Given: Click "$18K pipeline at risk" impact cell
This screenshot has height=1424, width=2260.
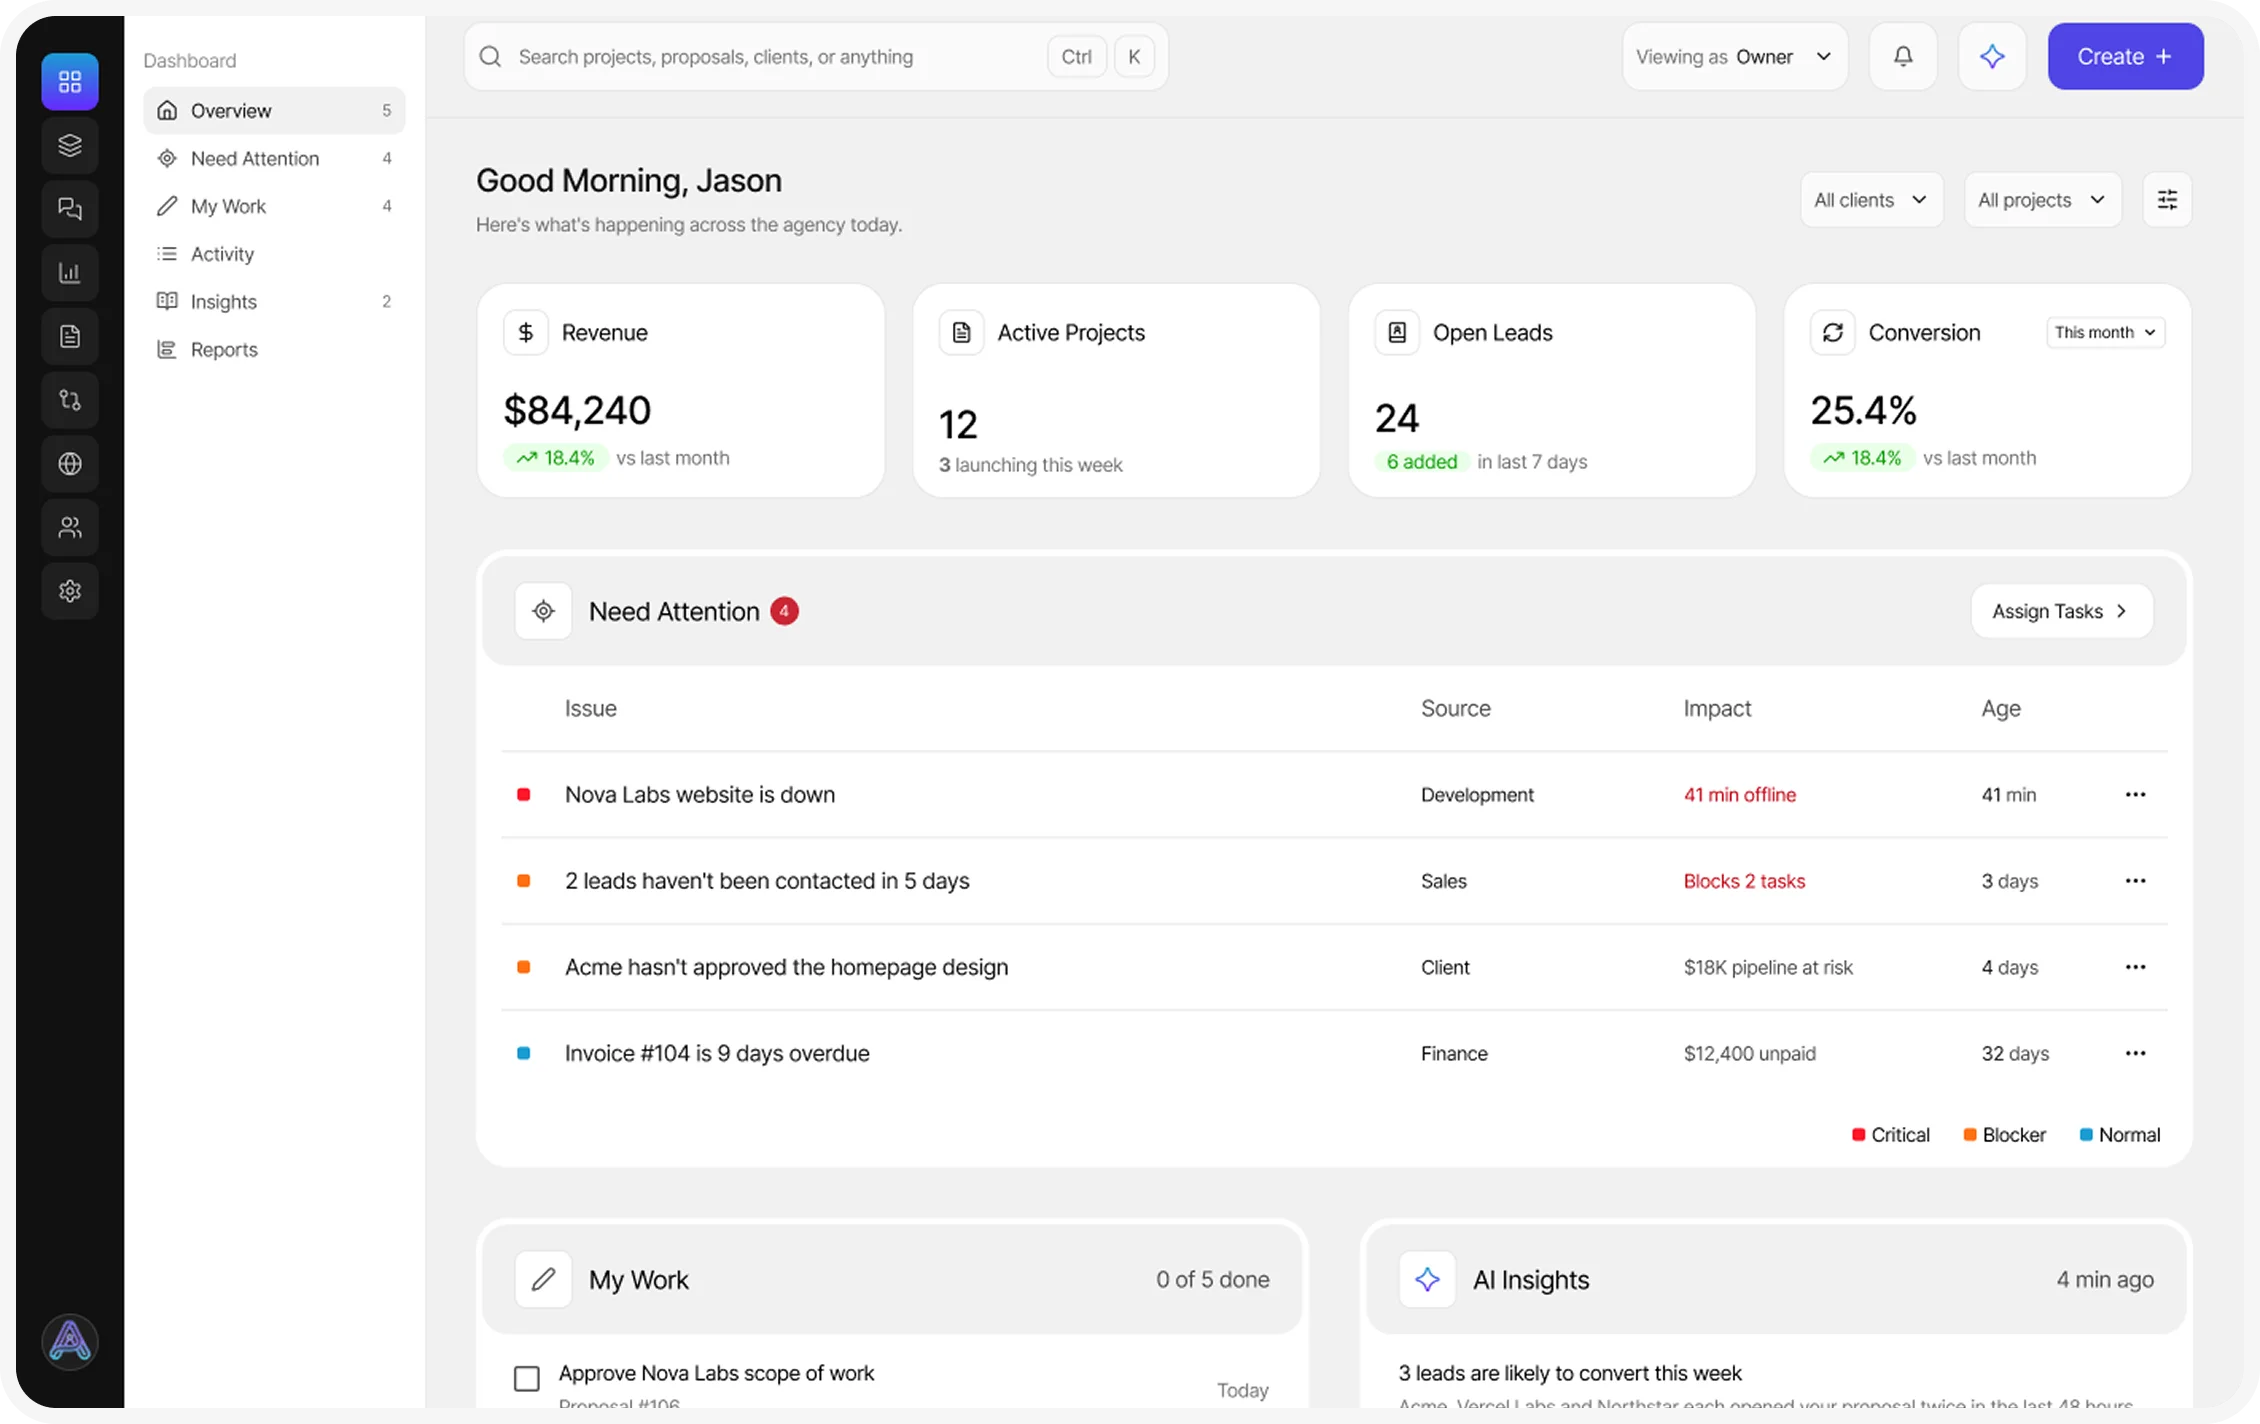Looking at the screenshot, I should [x=1768, y=967].
